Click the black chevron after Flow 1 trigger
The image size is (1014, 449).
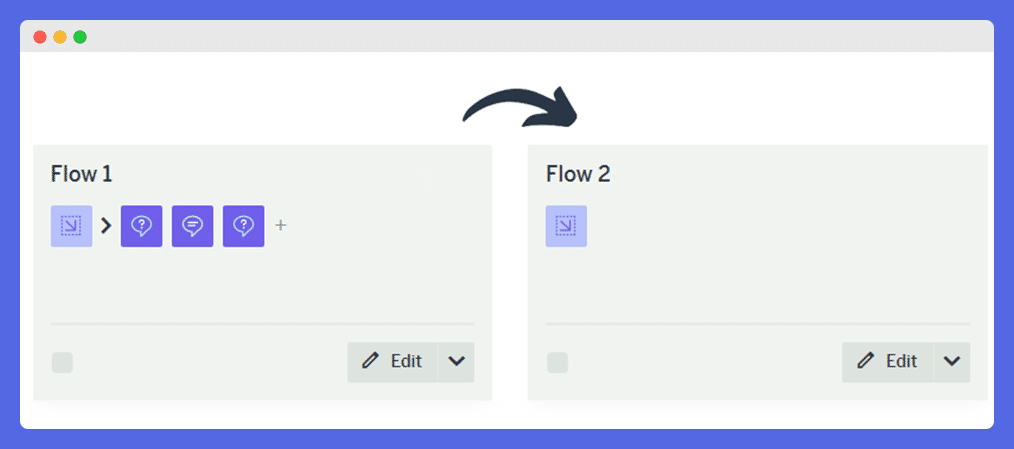coord(107,226)
